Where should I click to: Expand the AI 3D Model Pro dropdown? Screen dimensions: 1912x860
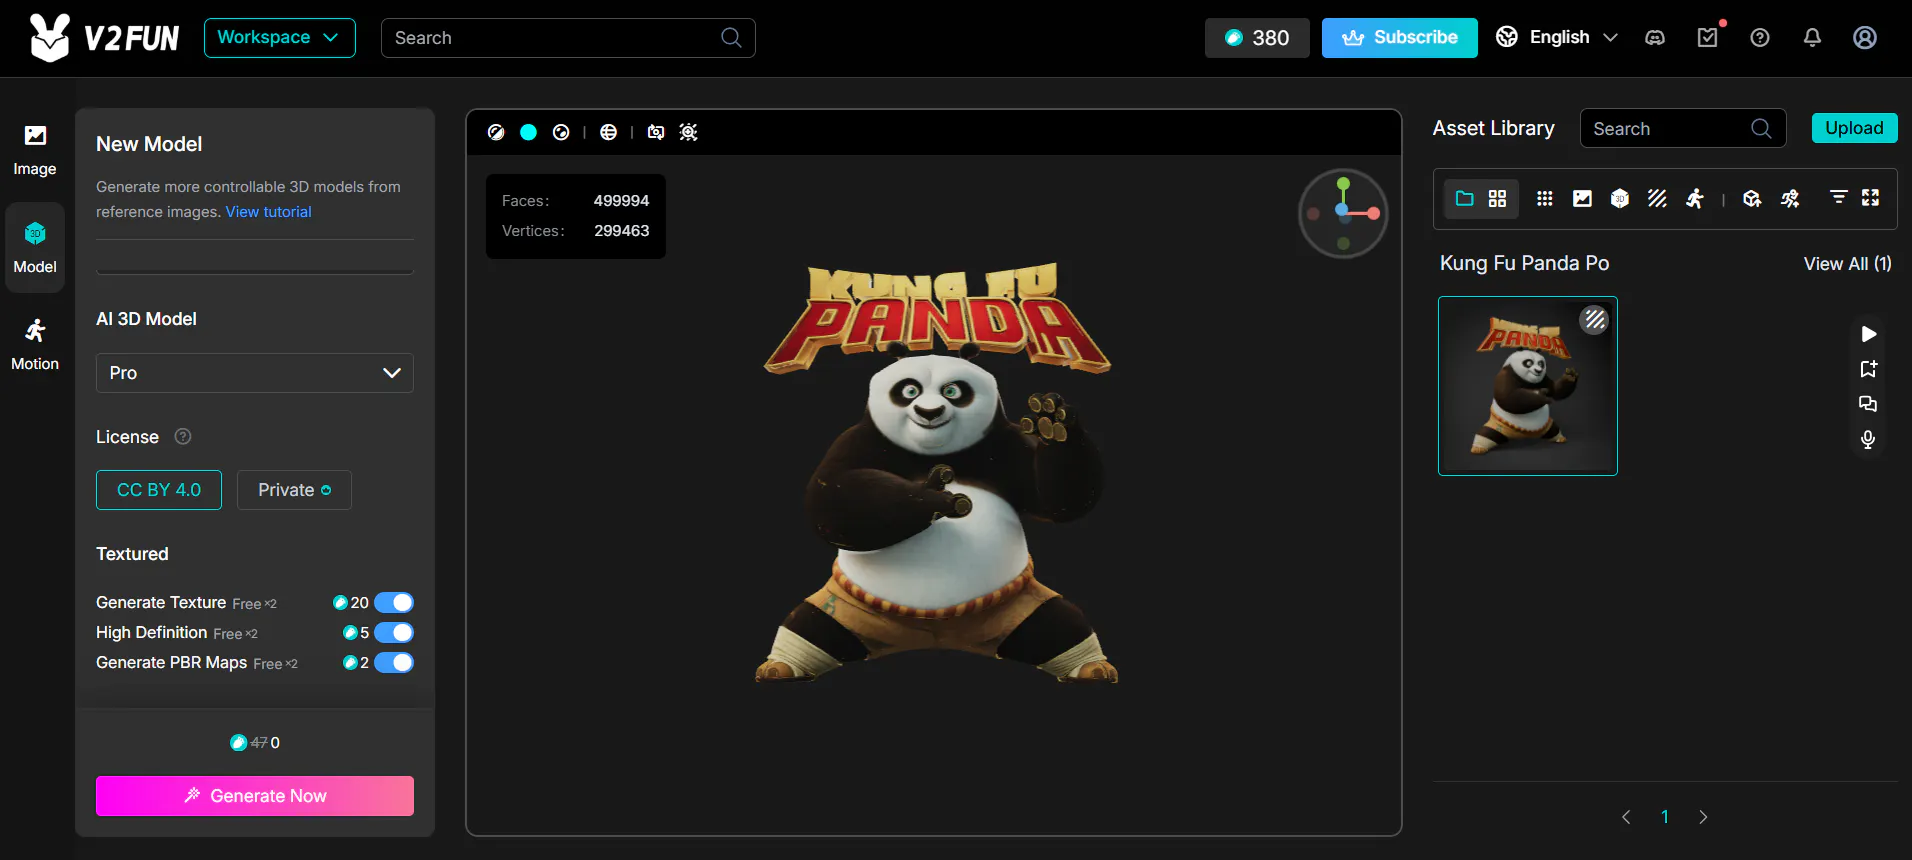255,373
